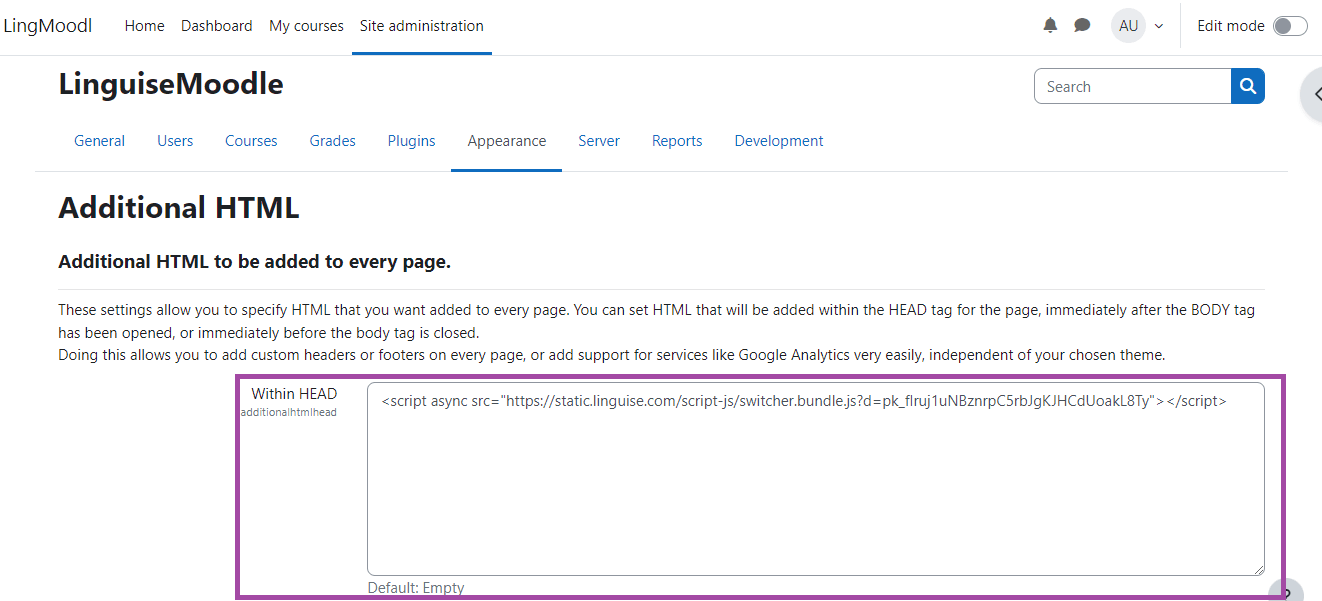Click the Edit mode label
Image resolution: width=1322 pixels, height=601 pixels.
pyautogui.click(x=1231, y=26)
